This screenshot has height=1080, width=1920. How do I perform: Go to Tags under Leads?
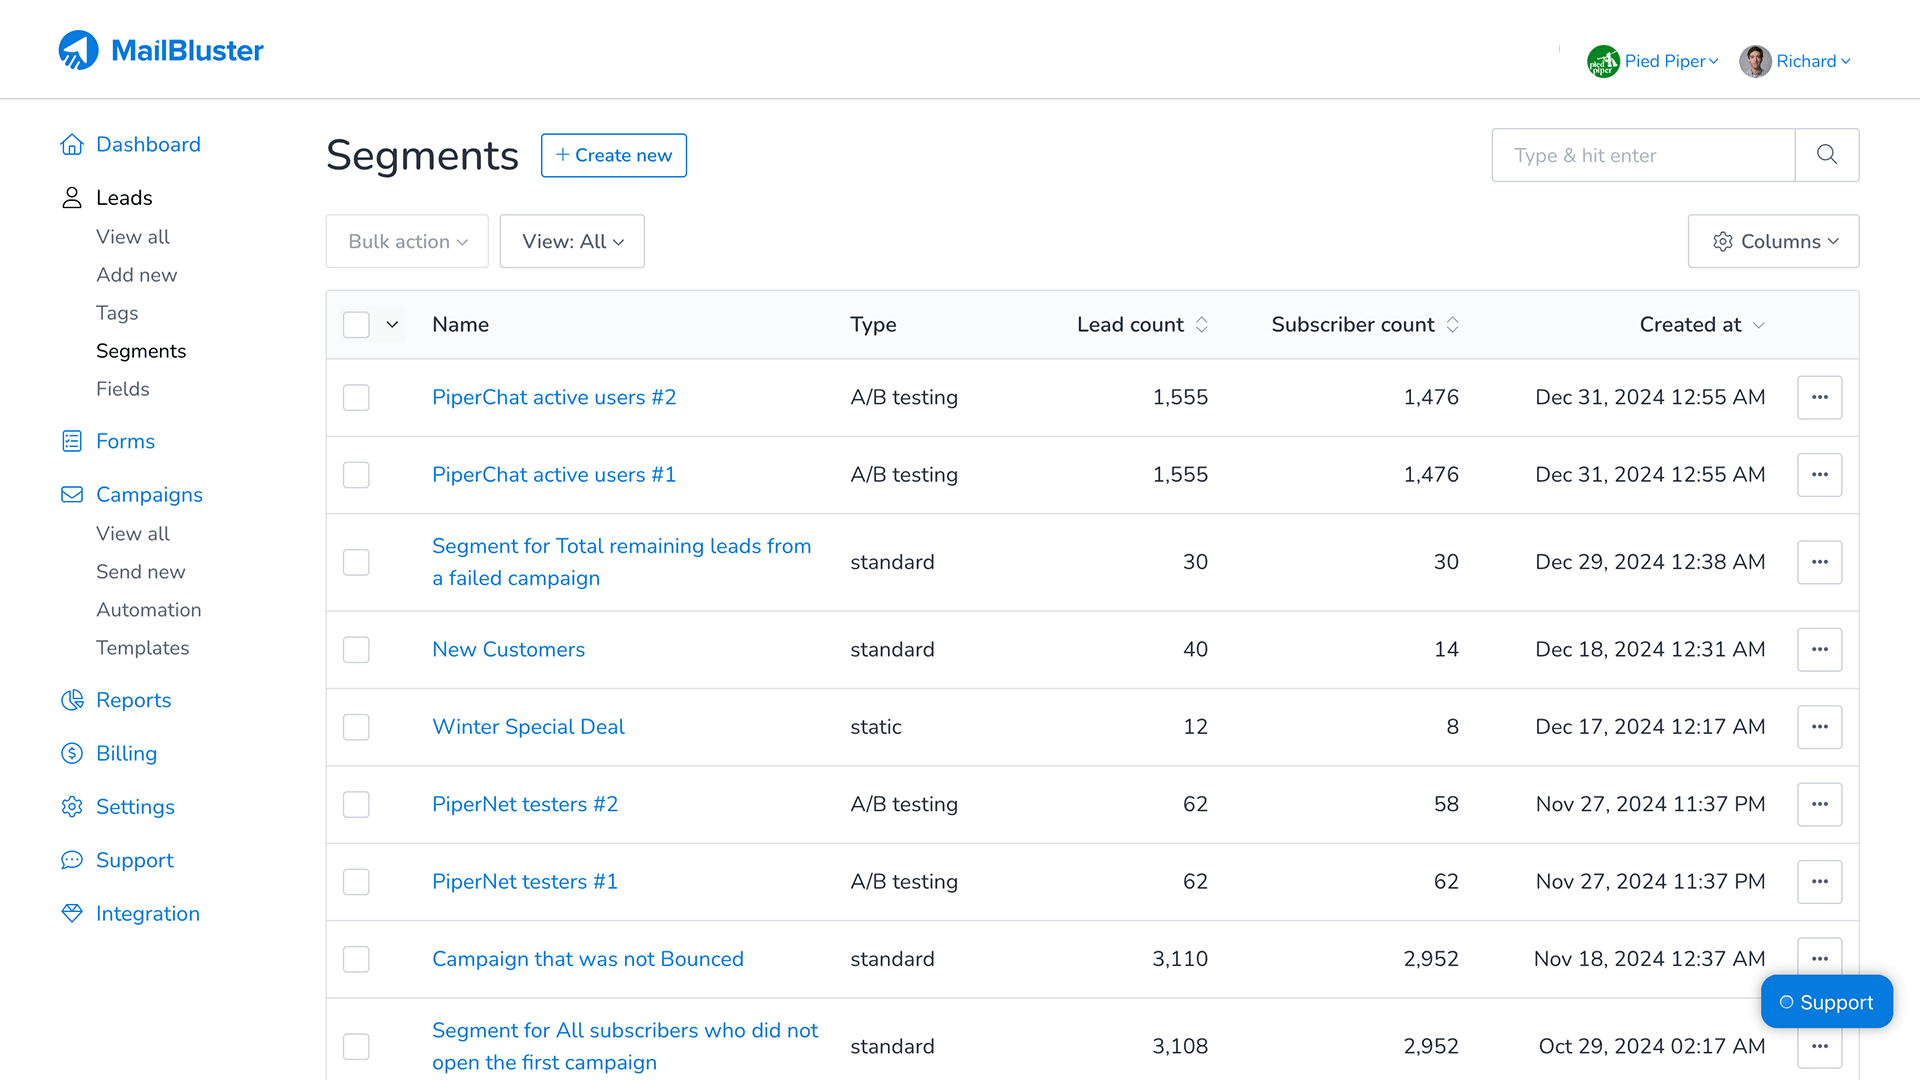[117, 313]
